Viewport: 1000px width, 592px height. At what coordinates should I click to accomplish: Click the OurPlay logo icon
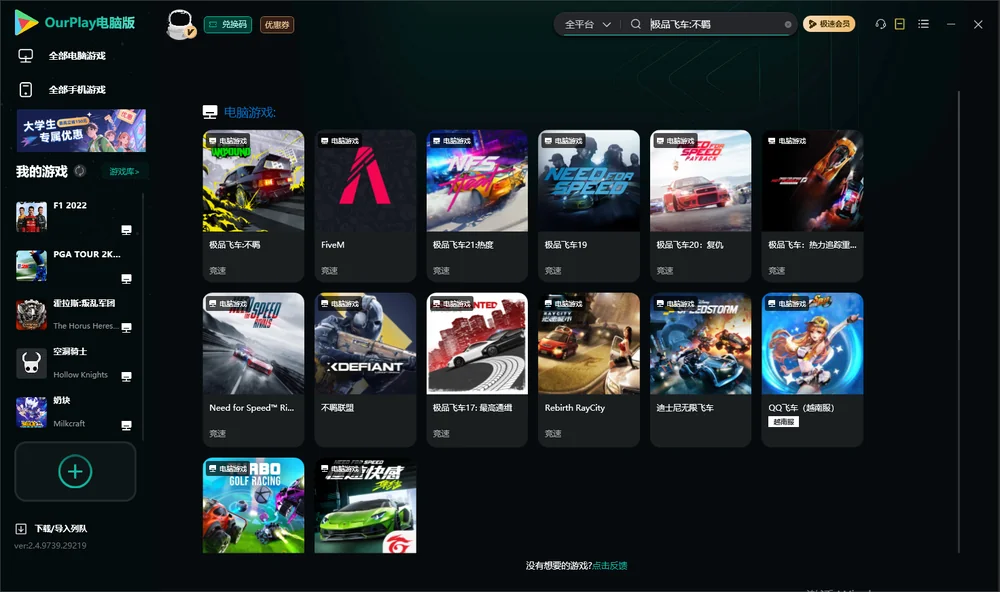(26, 22)
